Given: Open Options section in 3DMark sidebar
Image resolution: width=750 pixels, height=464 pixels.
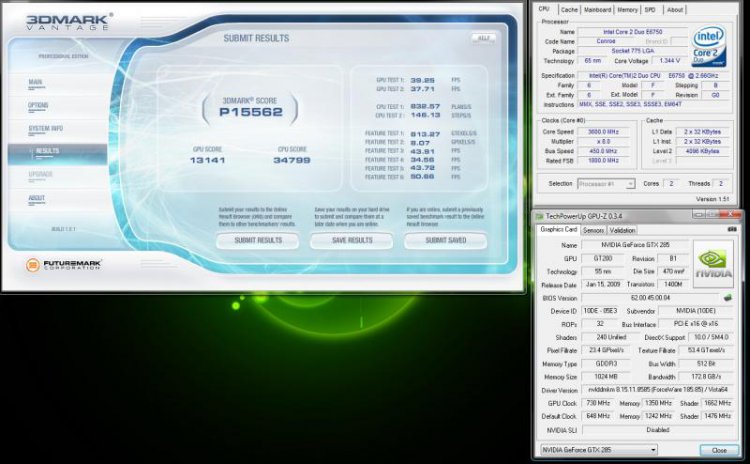Looking at the screenshot, I should pos(38,106).
